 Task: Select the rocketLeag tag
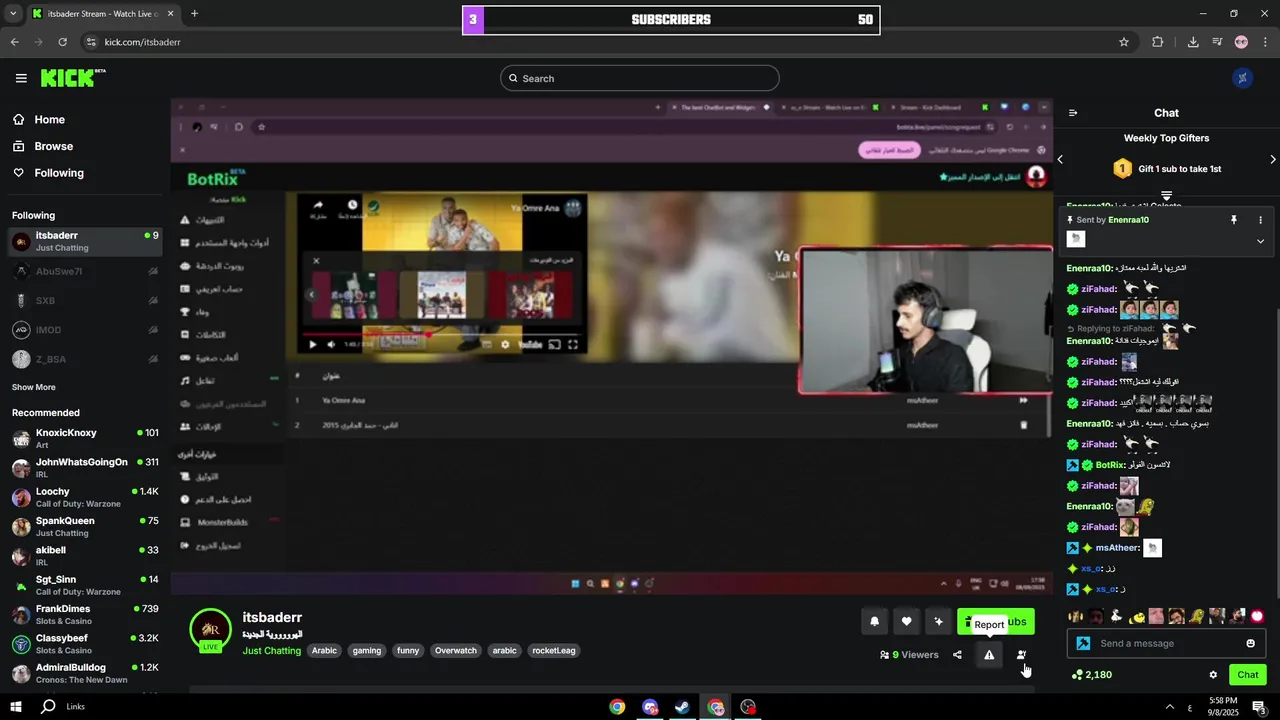[x=554, y=651]
